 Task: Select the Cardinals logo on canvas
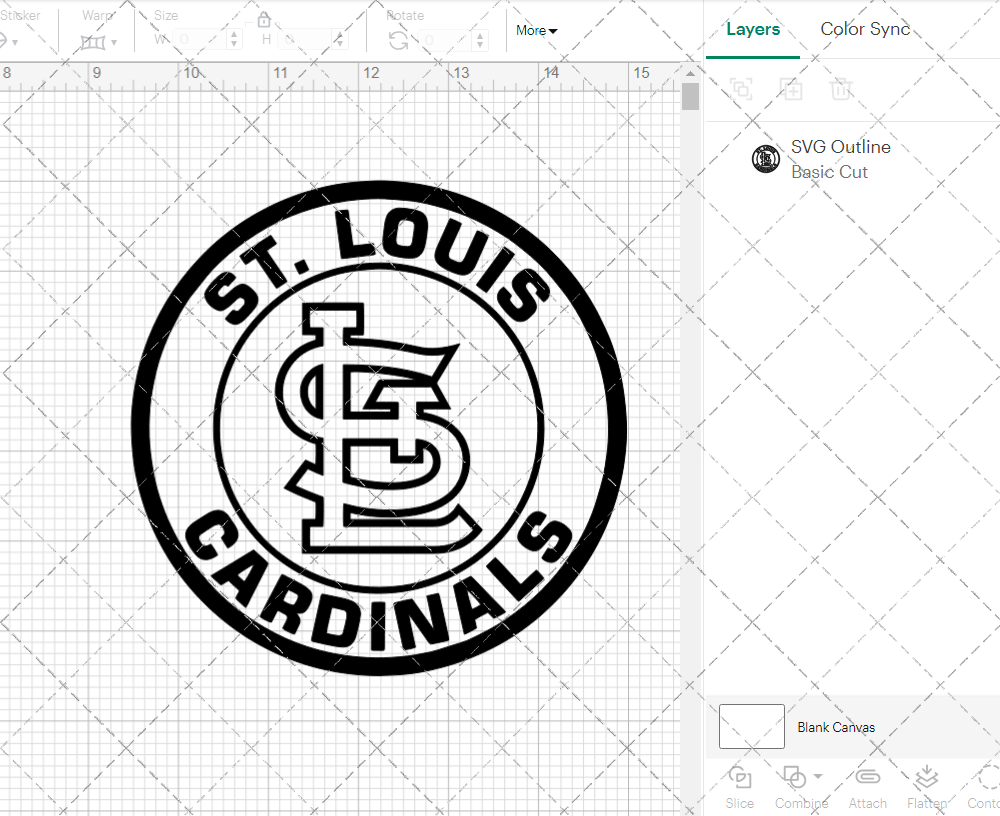click(379, 427)
